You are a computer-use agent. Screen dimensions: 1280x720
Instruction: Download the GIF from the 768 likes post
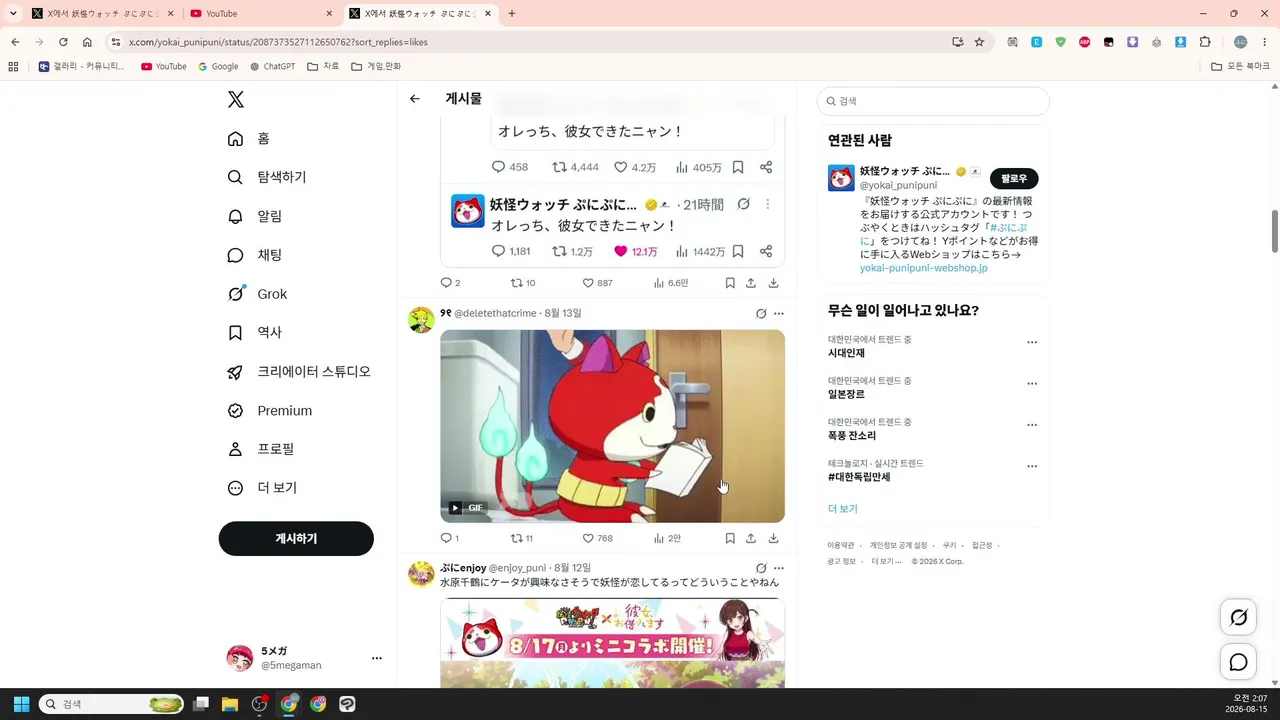(x=773, y=538)
